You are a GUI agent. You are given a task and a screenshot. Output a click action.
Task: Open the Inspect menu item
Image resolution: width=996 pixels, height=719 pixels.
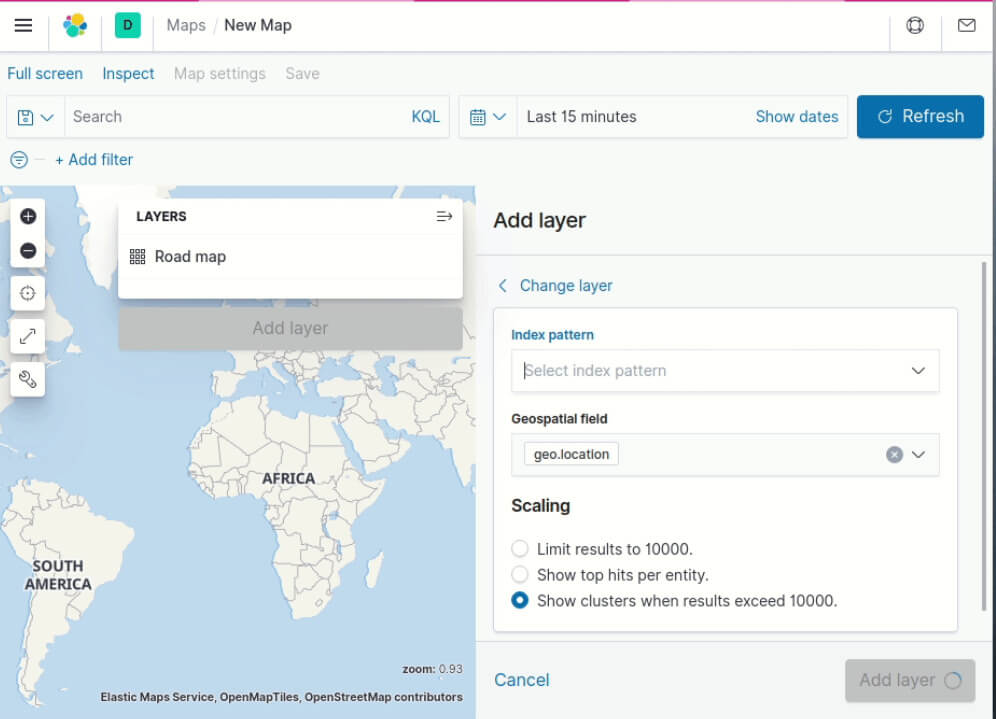click(128, 74)
